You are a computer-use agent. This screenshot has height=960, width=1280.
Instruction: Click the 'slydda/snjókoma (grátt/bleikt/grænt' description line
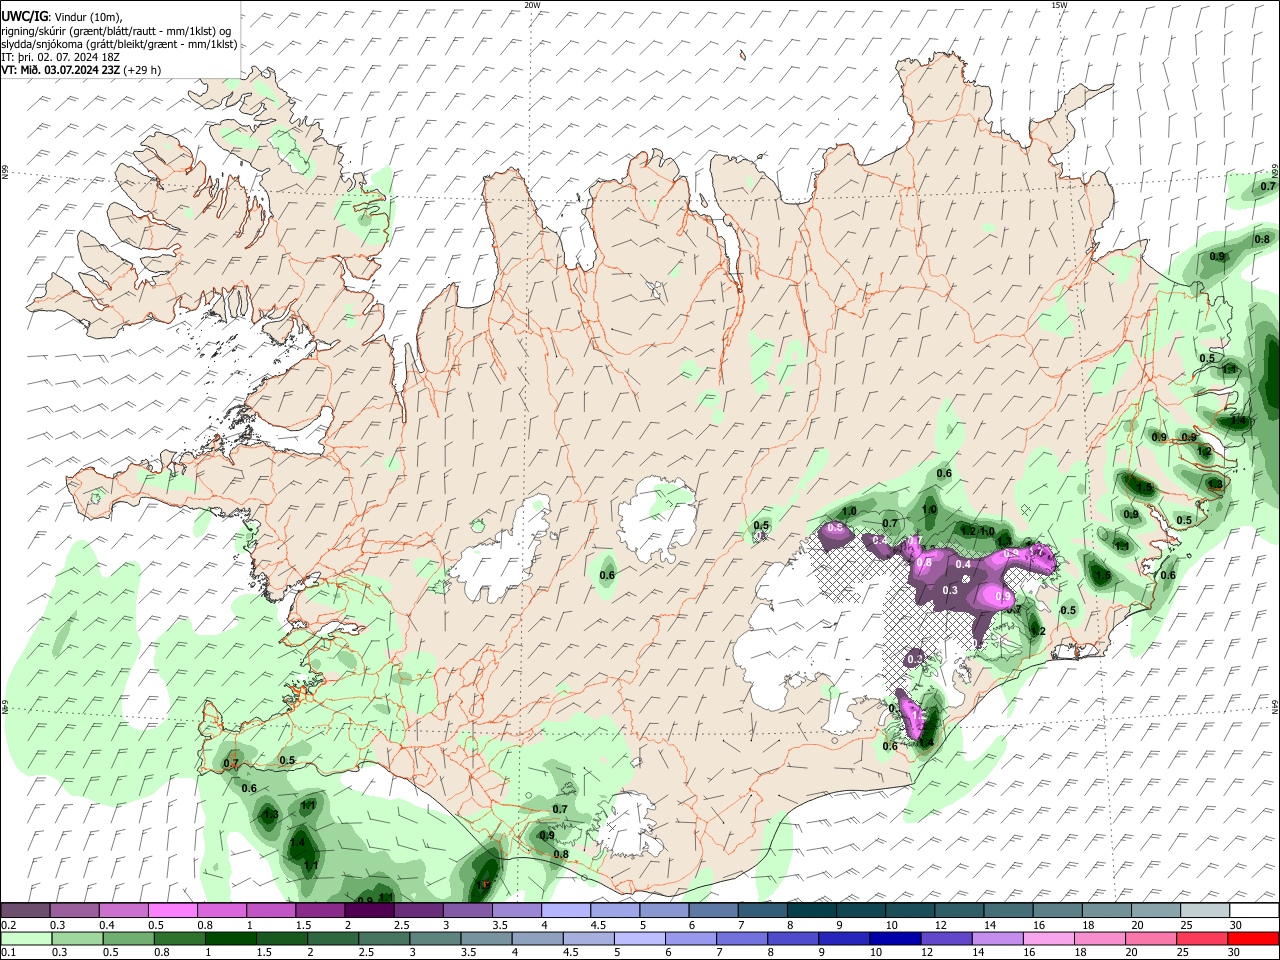pyautogui.click(x=120, y=44)
